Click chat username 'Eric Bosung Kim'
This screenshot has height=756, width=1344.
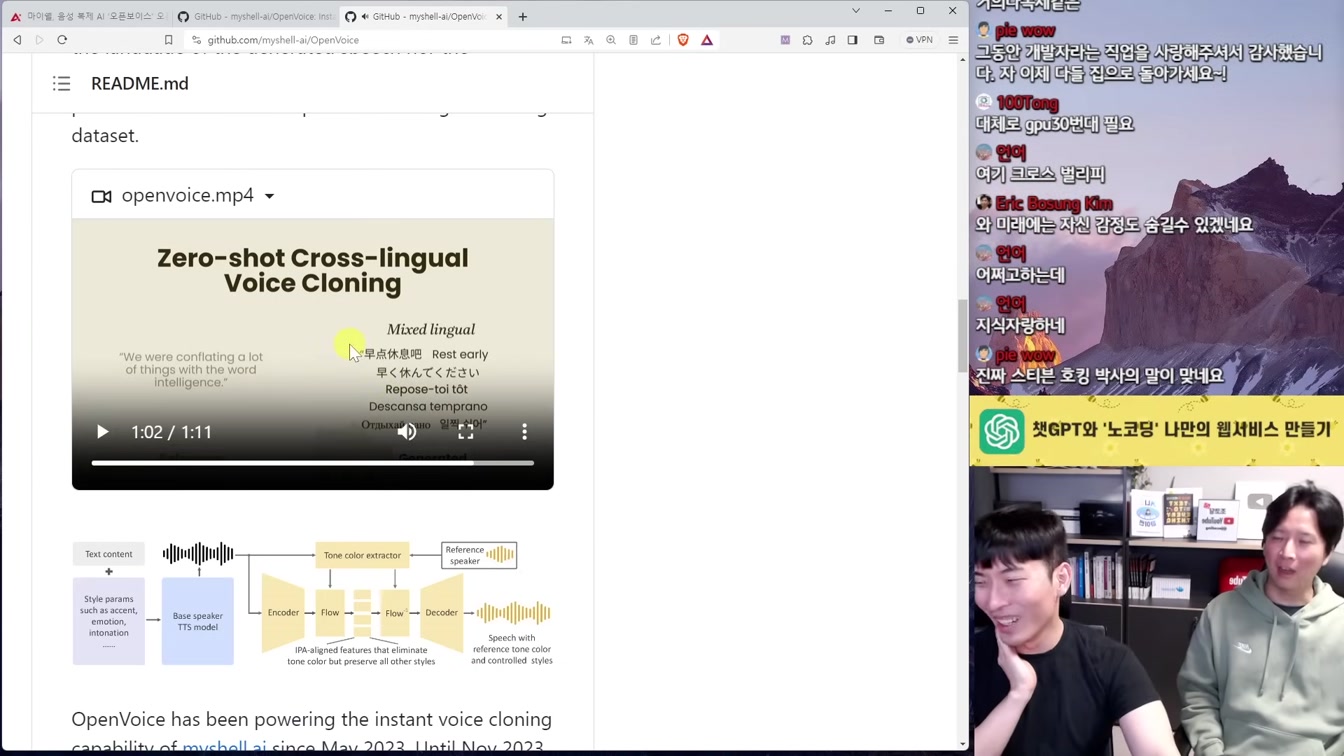(1053, 203)
